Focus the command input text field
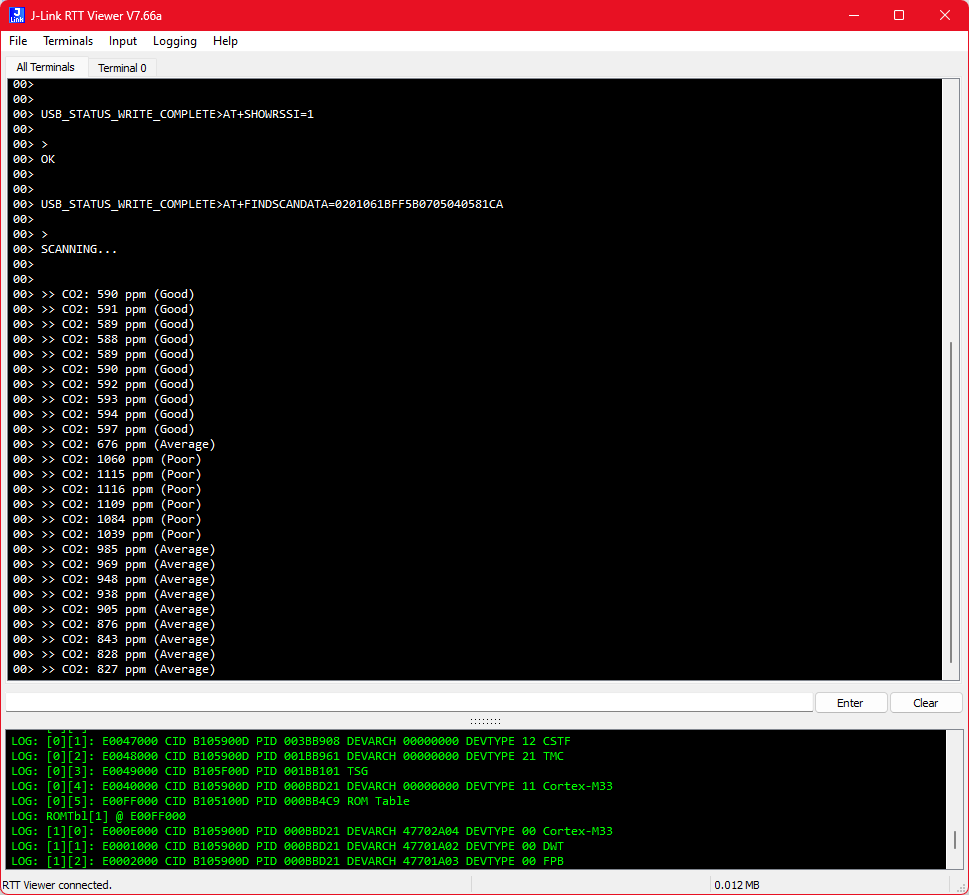Image resolution: width=969 pixels, height=895 pixels. pos(410,703)
